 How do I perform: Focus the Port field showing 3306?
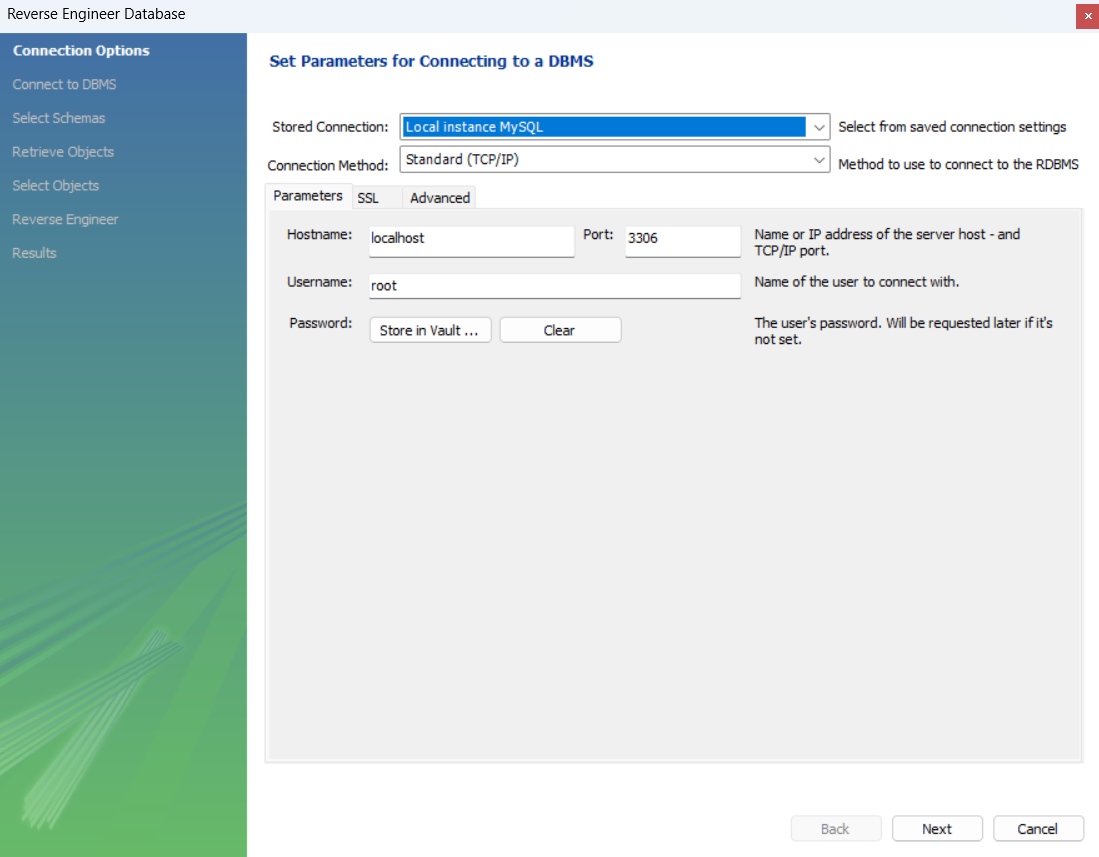coord(683,241)
